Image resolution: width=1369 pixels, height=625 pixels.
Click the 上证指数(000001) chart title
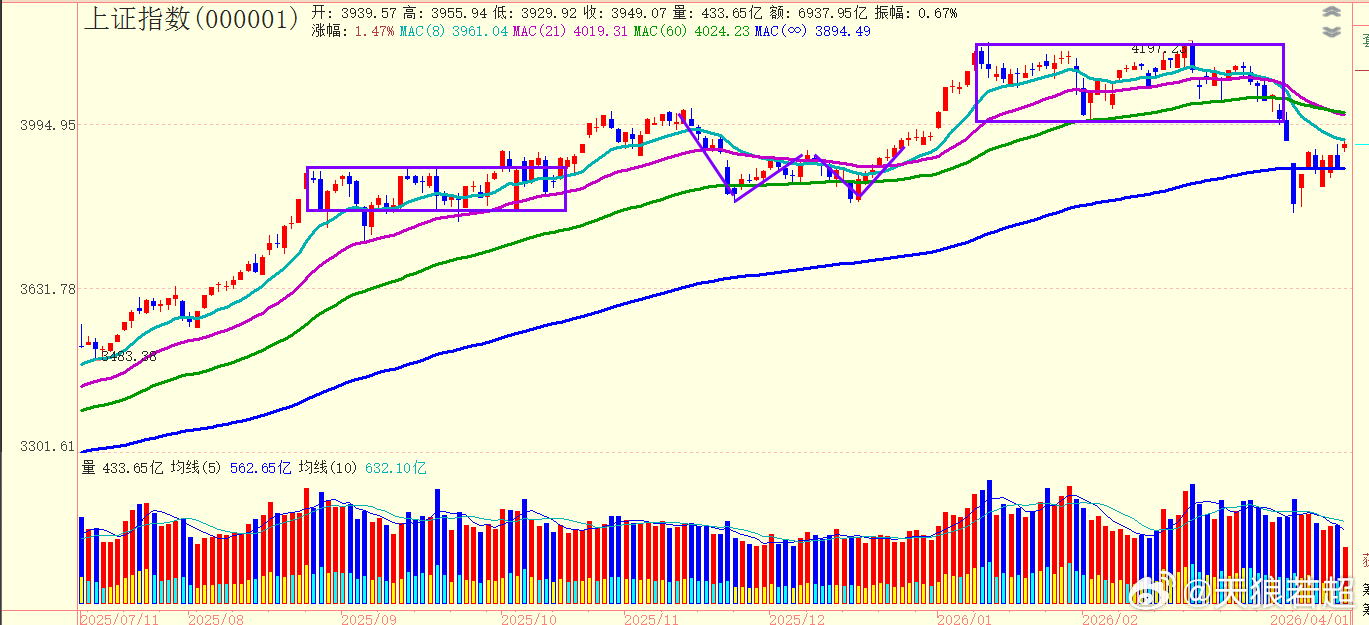[x=191, y=19]
